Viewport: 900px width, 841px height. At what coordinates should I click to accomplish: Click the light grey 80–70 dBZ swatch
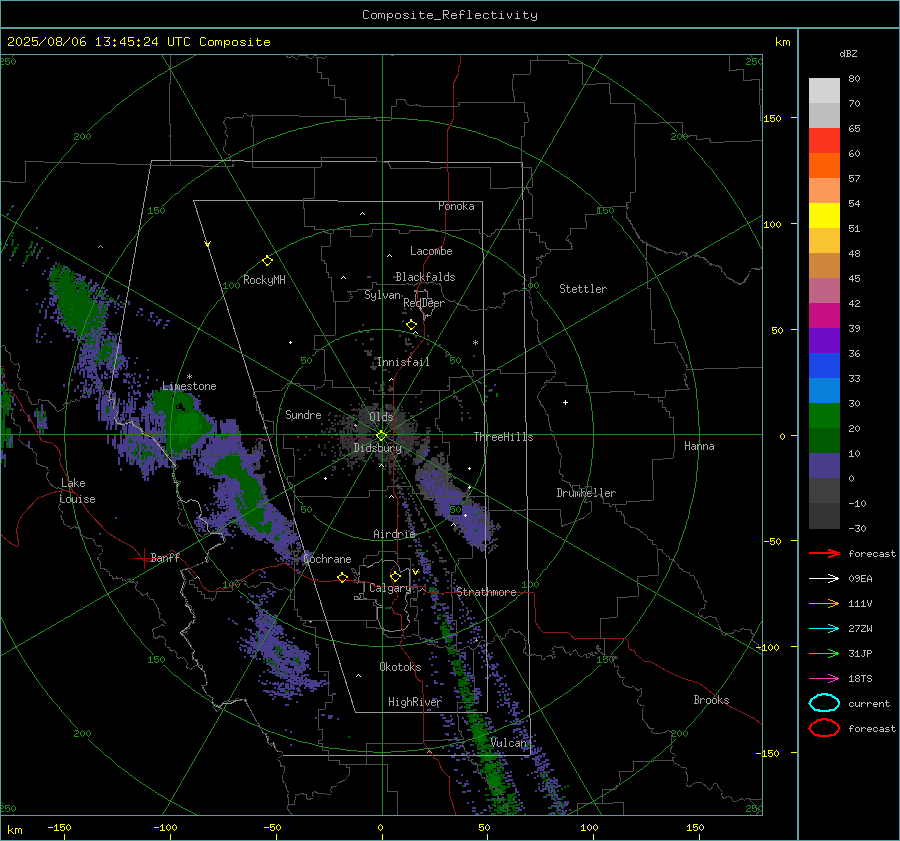point(824,91)
